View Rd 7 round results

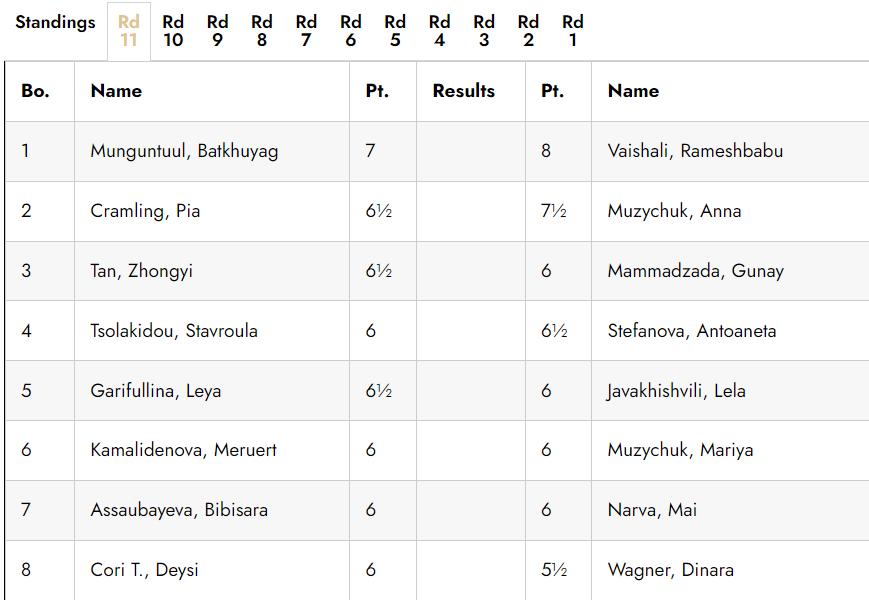click(x=306, y=31)
